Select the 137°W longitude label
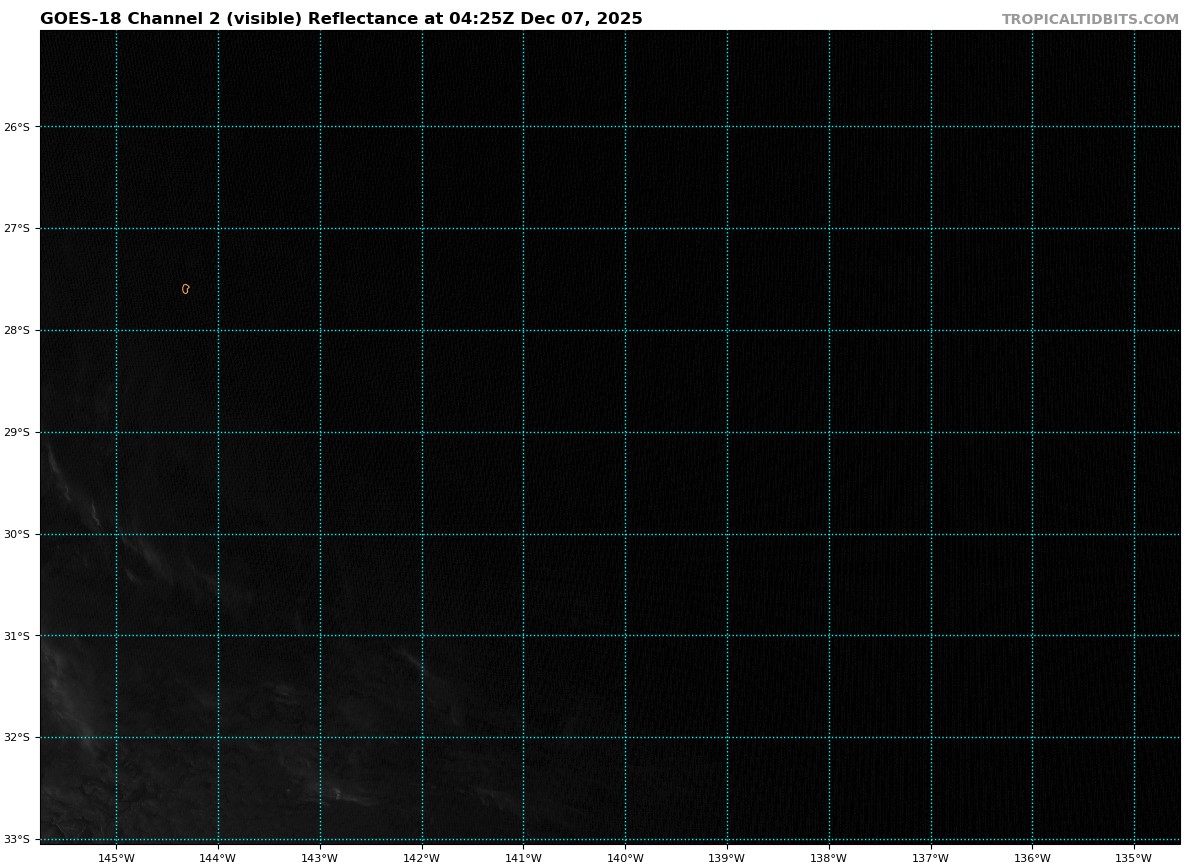The image size is (1200, 867). click(x=931, y=858)
